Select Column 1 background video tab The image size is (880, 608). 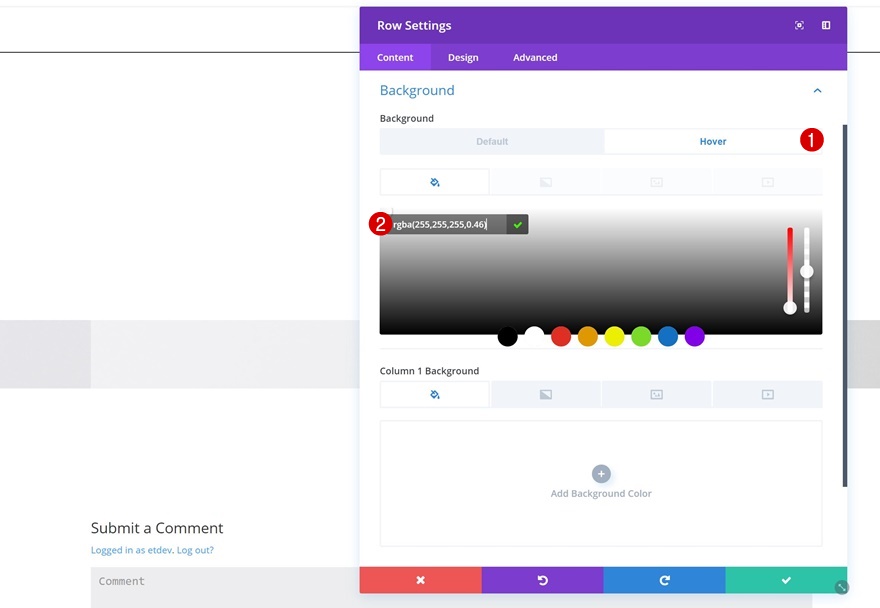point(767,395)
